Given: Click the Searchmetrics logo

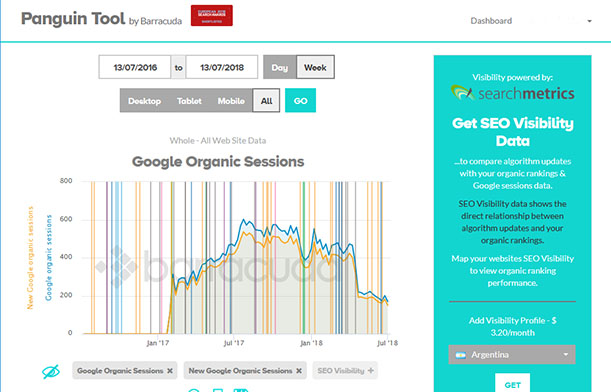Looking at the screenshot, I should click(x=512, y=93).
